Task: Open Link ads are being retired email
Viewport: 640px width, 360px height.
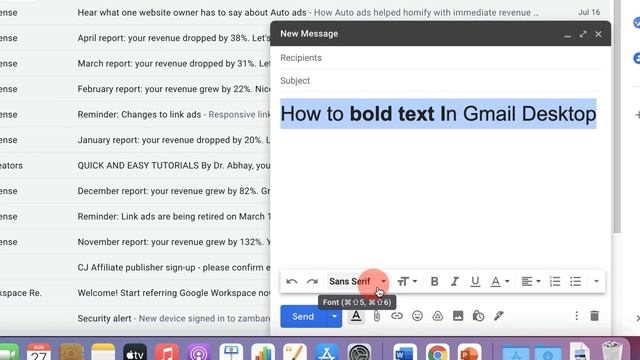Action: 135,216
